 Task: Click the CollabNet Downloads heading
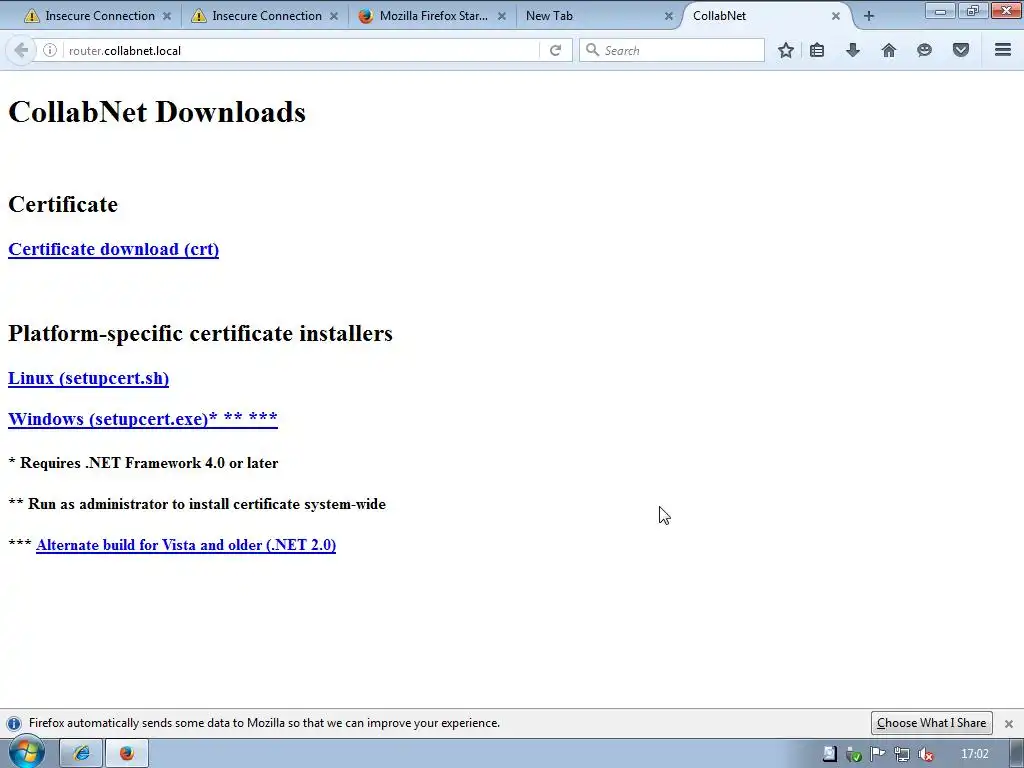(x=157, y=112)
